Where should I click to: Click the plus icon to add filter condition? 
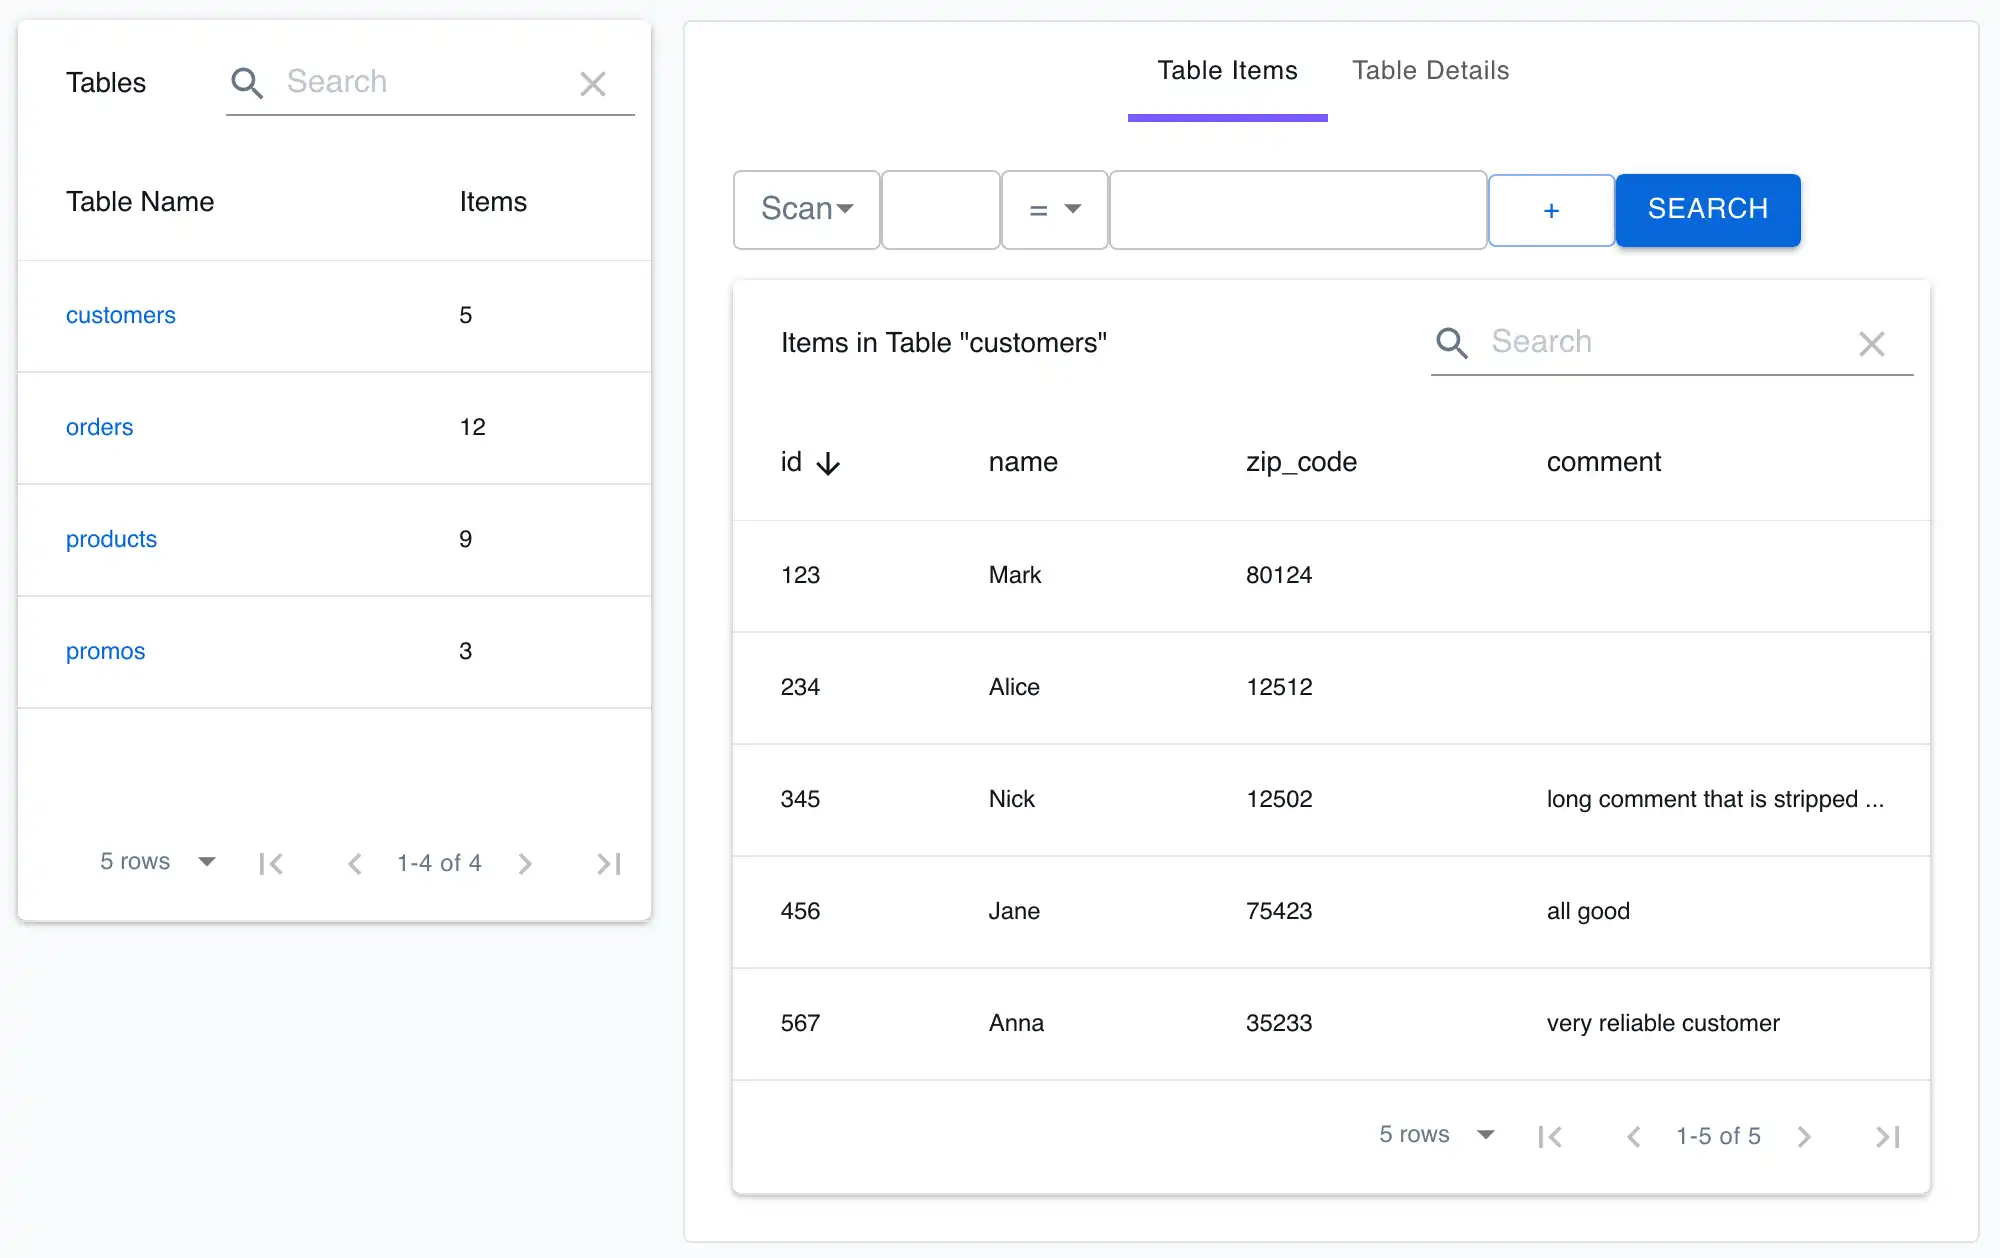(x=1551, y=209)
